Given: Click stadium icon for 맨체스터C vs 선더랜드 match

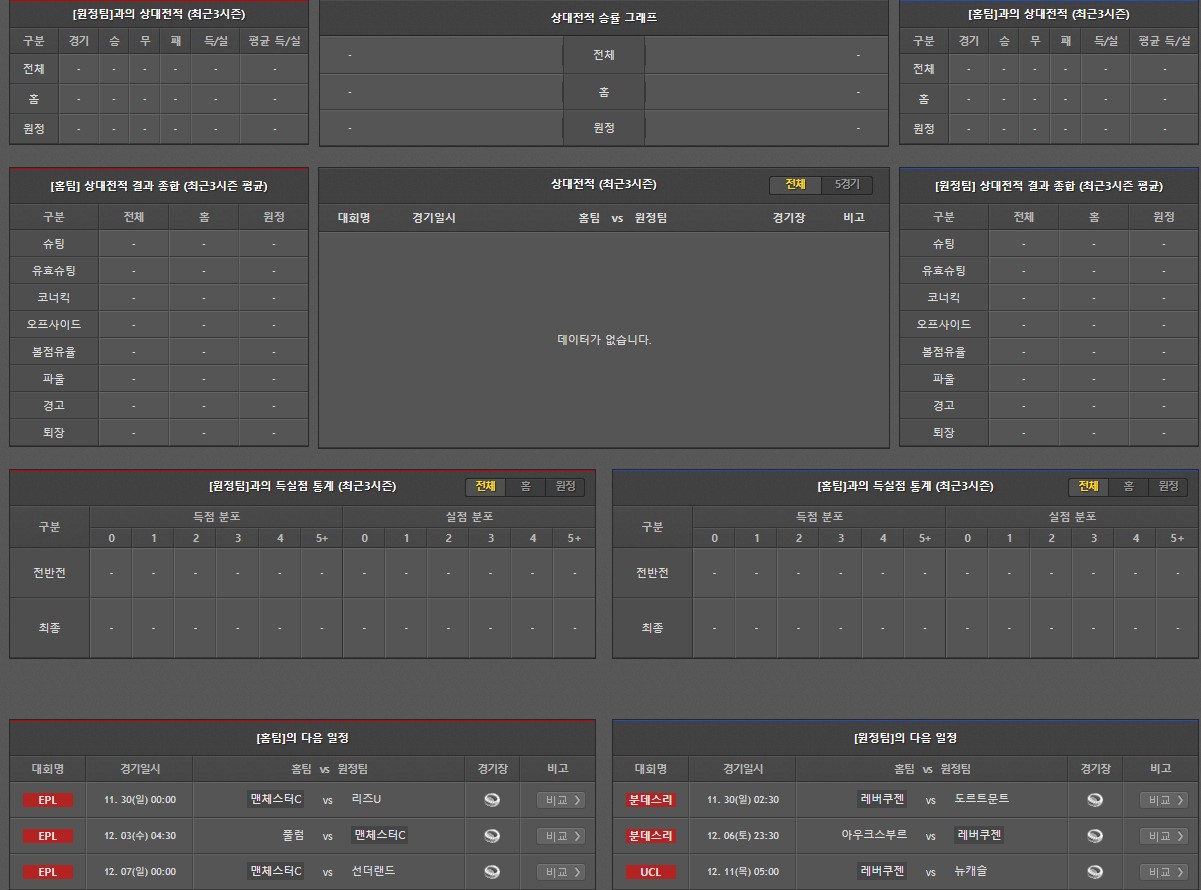Looking at the screenshot, I should [491, 872].
